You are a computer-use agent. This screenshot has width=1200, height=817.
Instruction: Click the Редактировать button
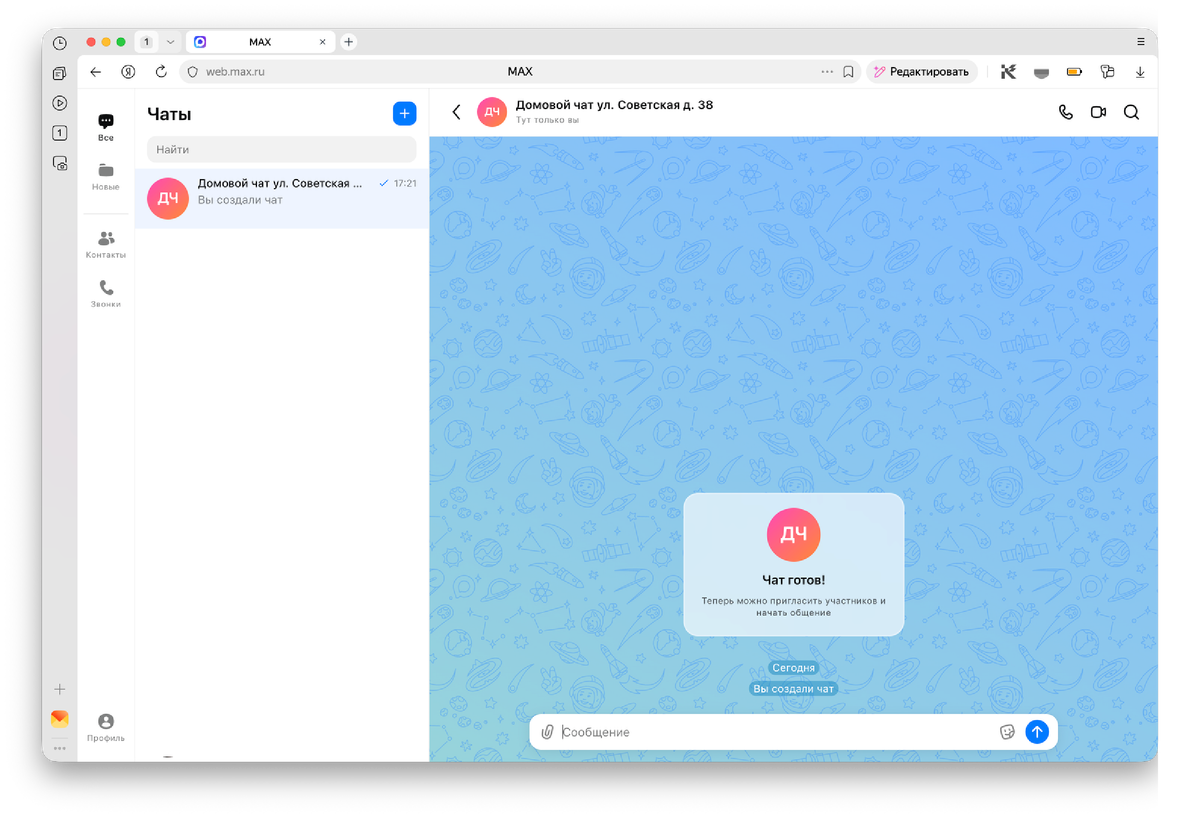[x=921, y=71]
